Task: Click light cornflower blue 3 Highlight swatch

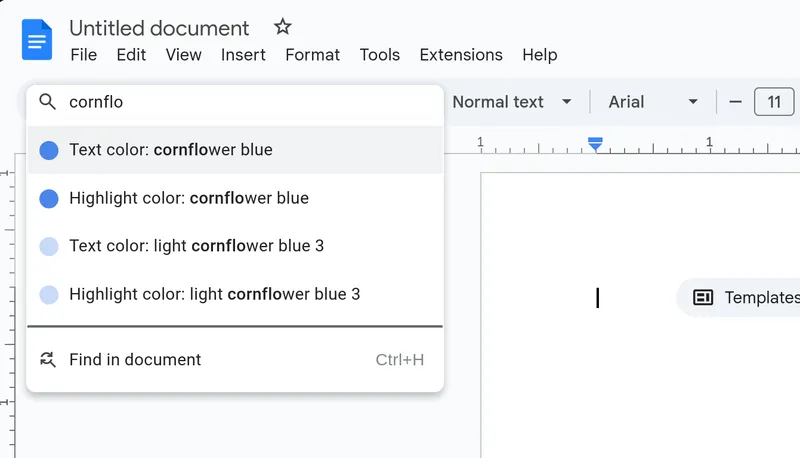Action: [49, 295]
